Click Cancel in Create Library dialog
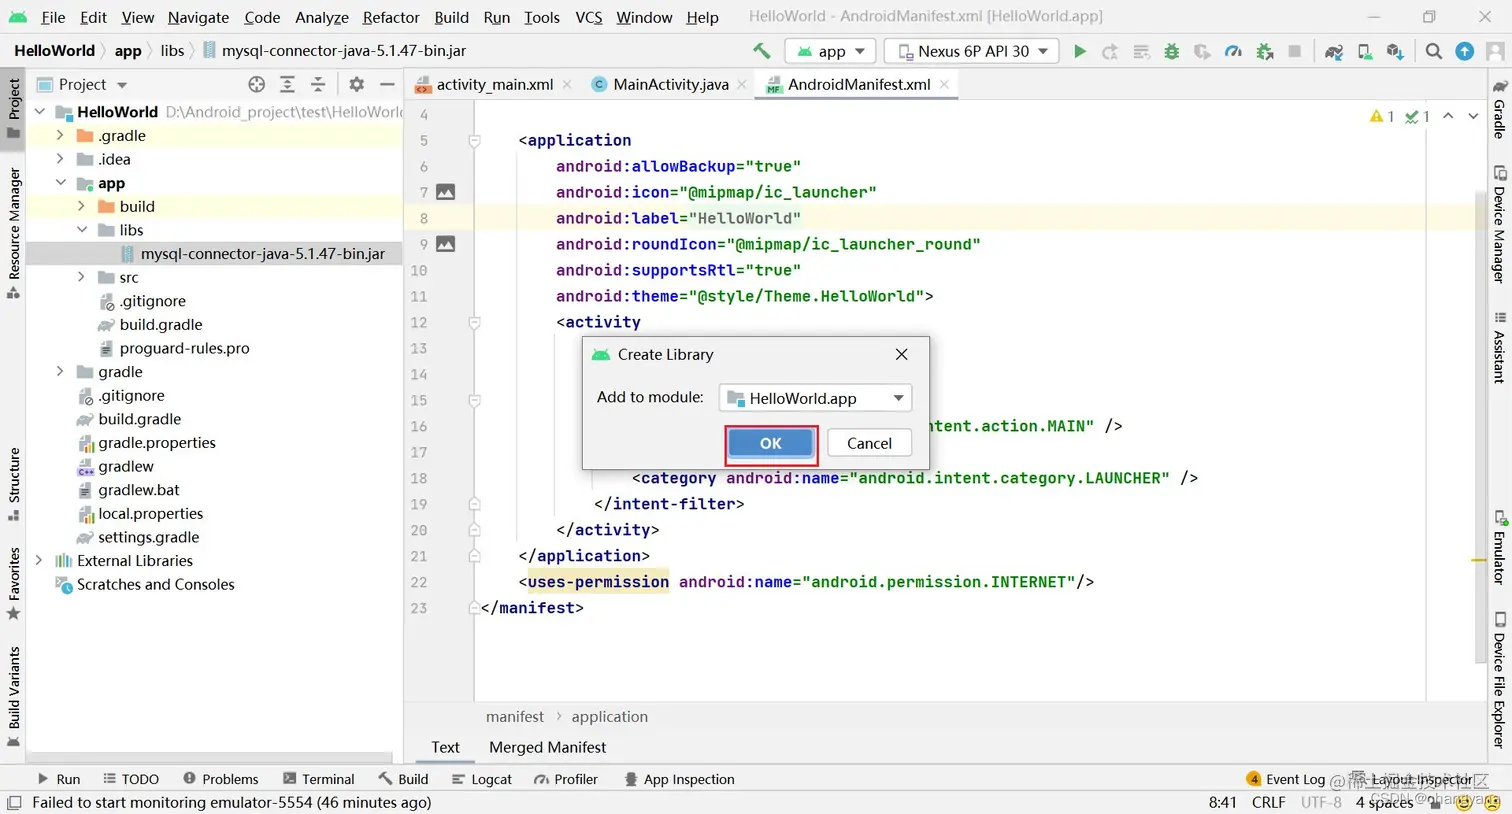 click(x=869, y=443)
